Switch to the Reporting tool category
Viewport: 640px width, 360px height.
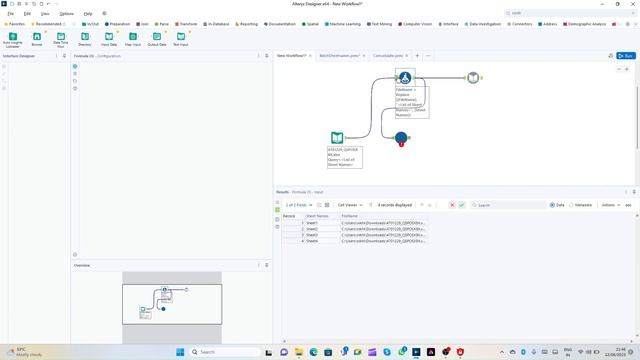point(247,24)
